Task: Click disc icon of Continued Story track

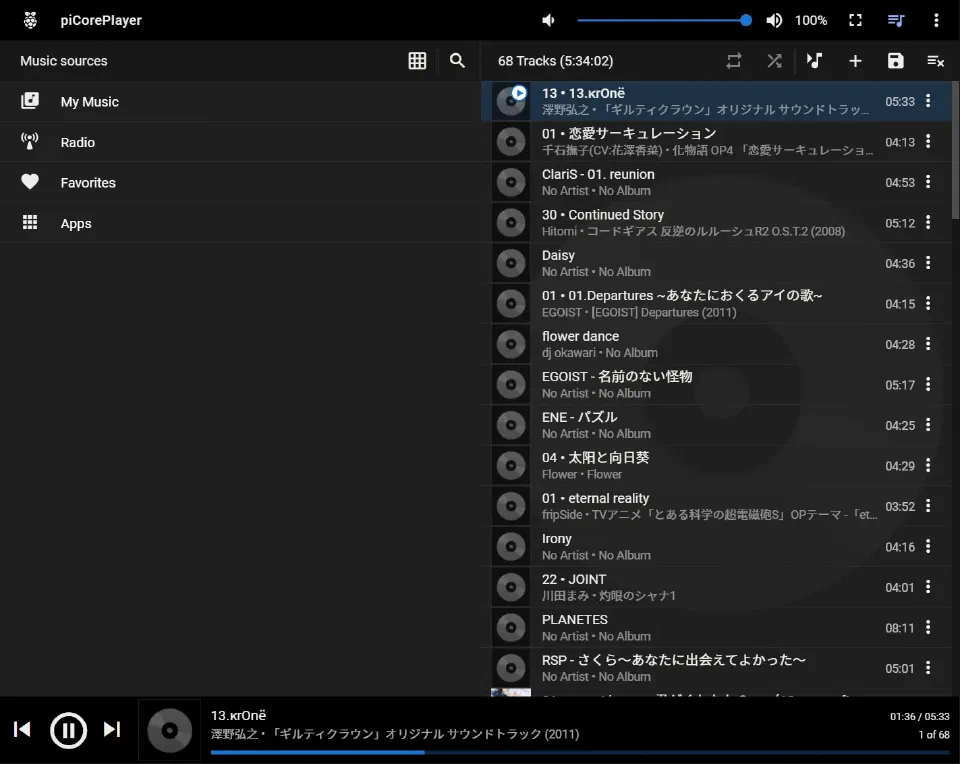Action: (511, 223)
